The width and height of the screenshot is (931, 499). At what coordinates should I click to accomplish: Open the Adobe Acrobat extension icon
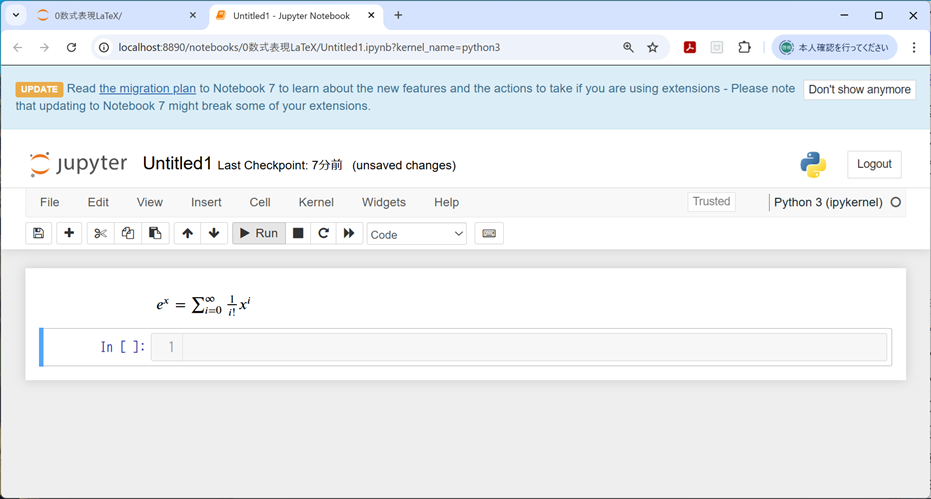pos(689,48)
